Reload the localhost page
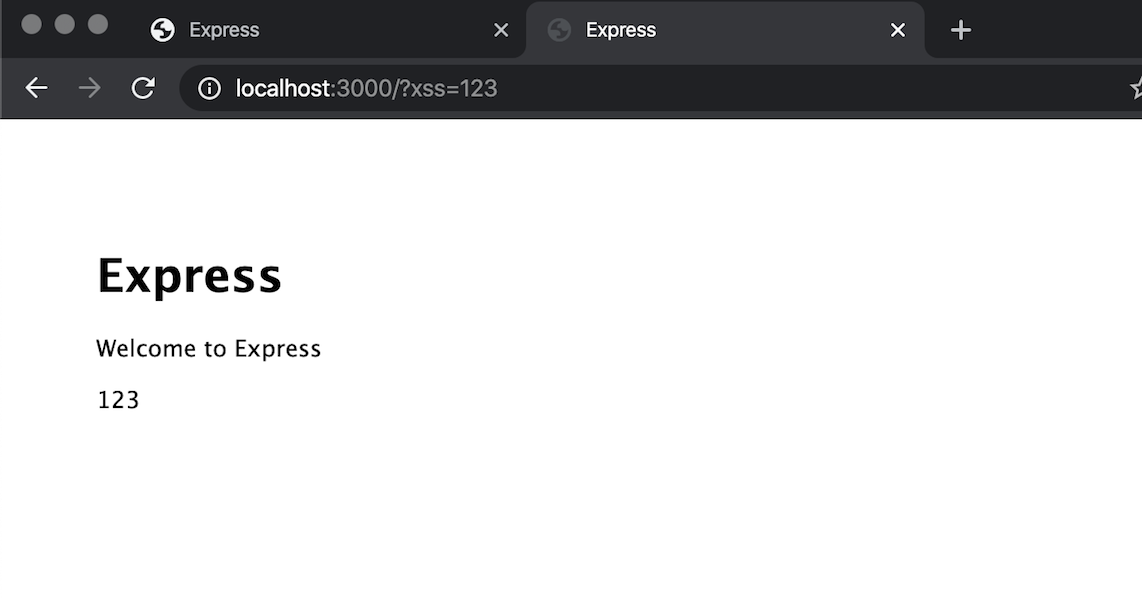Image resolution: width=1142 pixels, height=599 pixels. (144, 88)
